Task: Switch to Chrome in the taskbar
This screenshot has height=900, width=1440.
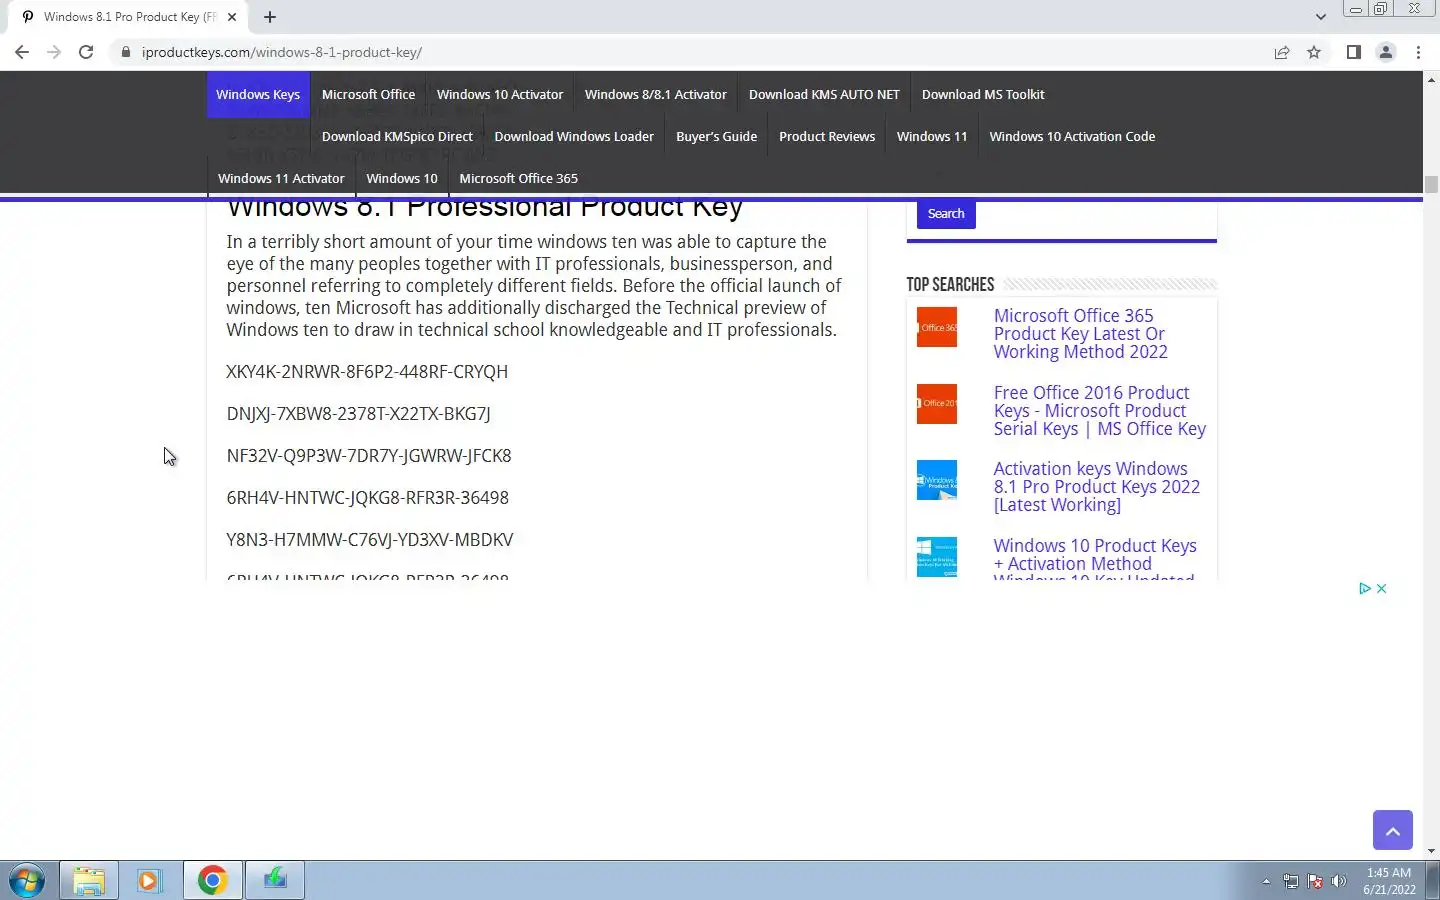Action: (x=212, y=881)
